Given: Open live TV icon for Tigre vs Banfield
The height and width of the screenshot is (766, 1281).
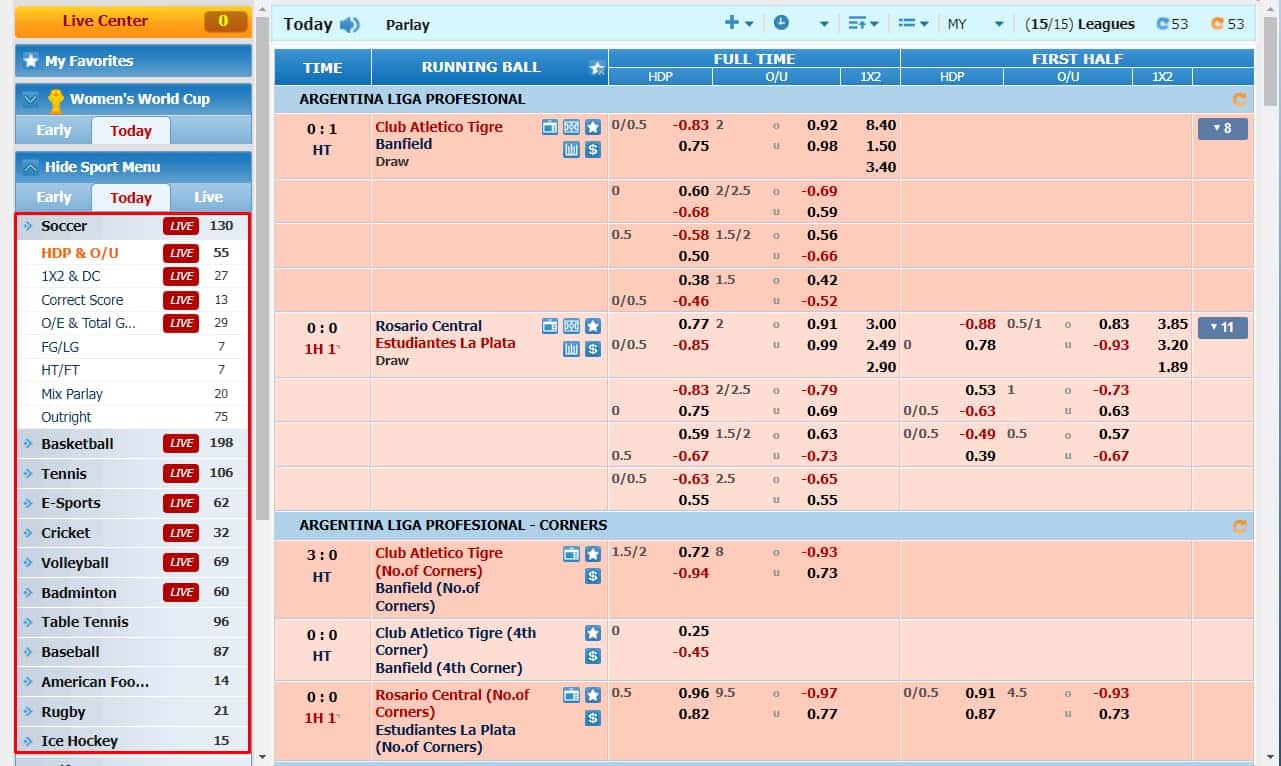Looking at the screenshot, I should point(550,127).
